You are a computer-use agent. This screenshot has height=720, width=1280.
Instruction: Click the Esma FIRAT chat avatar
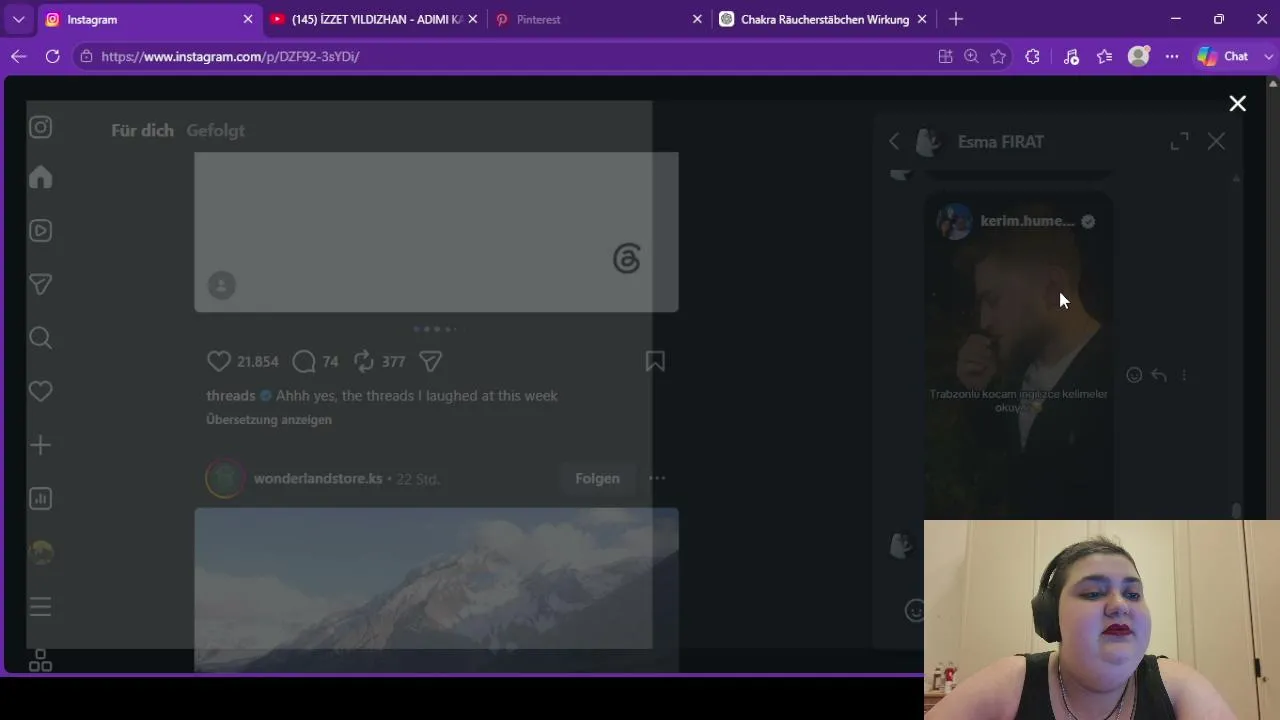tap(929, 142)
